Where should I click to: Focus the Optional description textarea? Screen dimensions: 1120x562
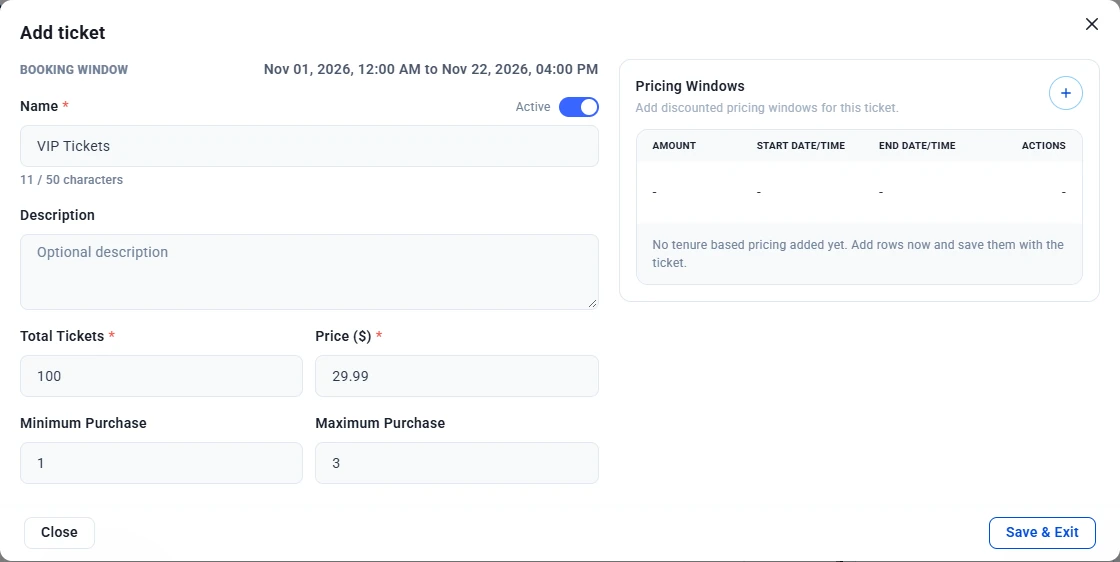309,272
